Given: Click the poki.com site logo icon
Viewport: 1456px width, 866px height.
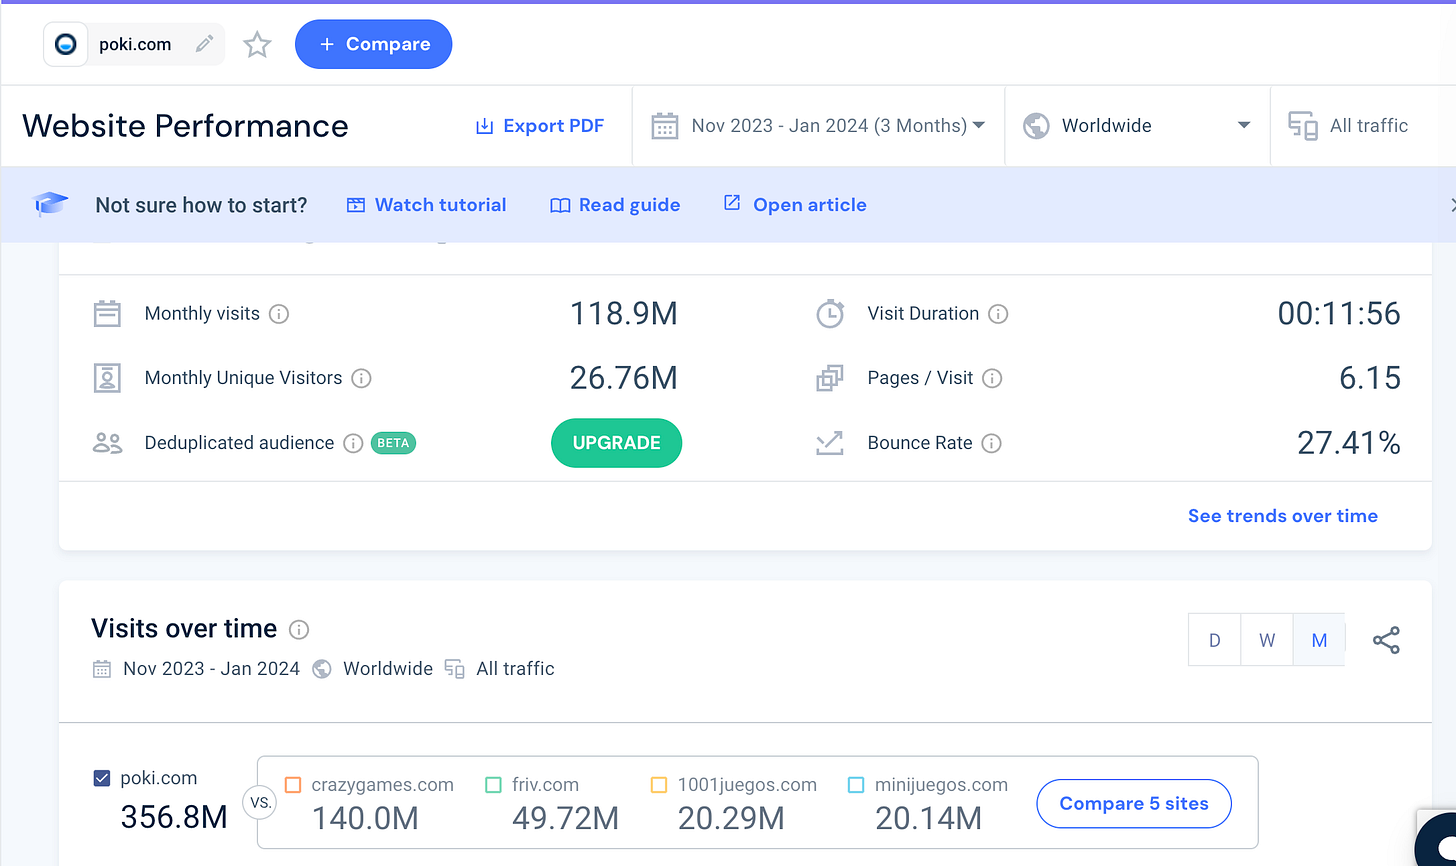Looking at the screenshot, I should [66, 45].
